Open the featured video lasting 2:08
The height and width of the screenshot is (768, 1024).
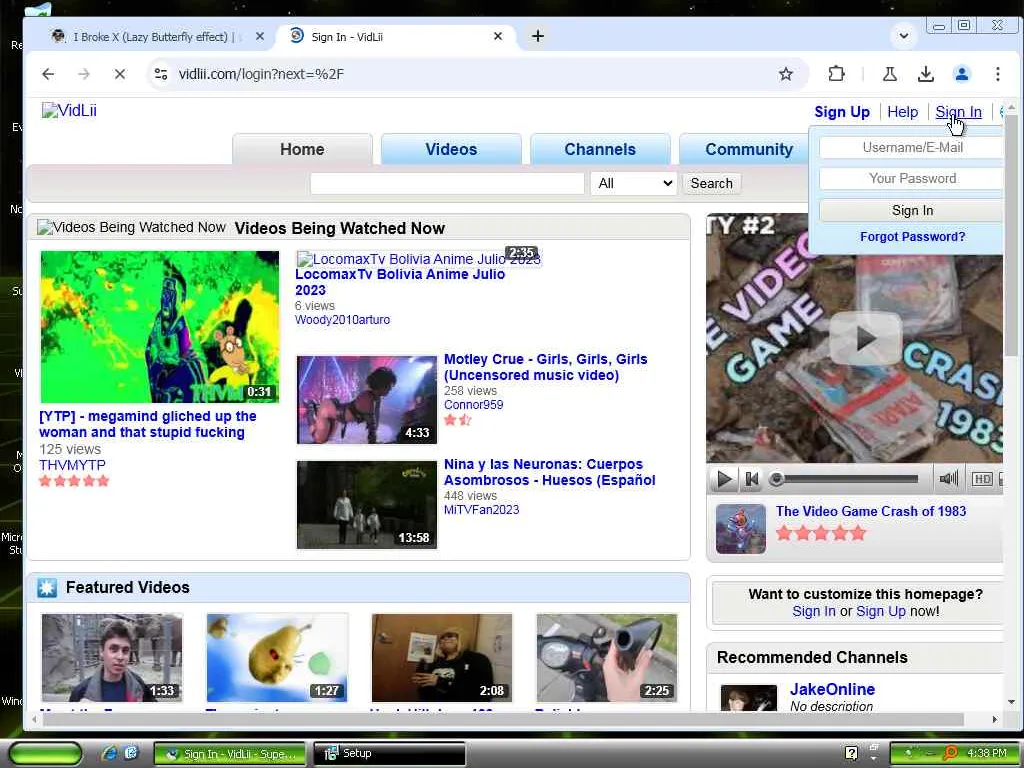pyautogui.click(x=442, y=658)
